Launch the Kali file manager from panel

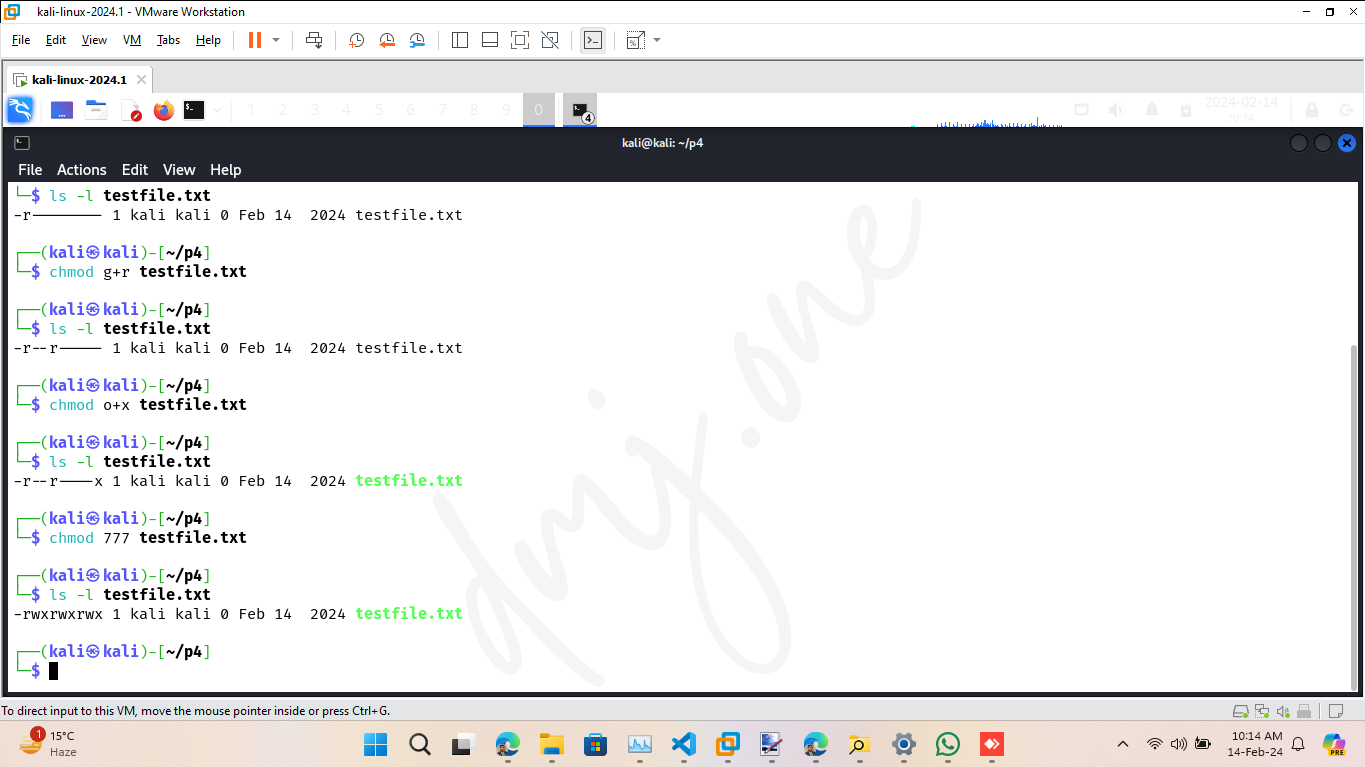coord(96,110)
